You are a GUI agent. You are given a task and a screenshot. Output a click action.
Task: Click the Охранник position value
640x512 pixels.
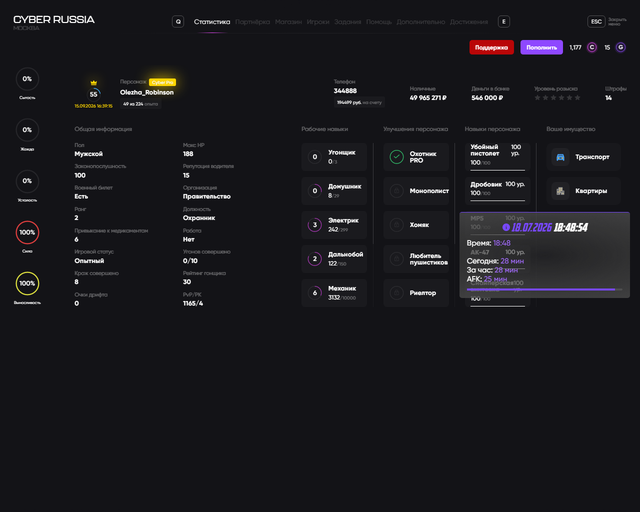(199, 218)
